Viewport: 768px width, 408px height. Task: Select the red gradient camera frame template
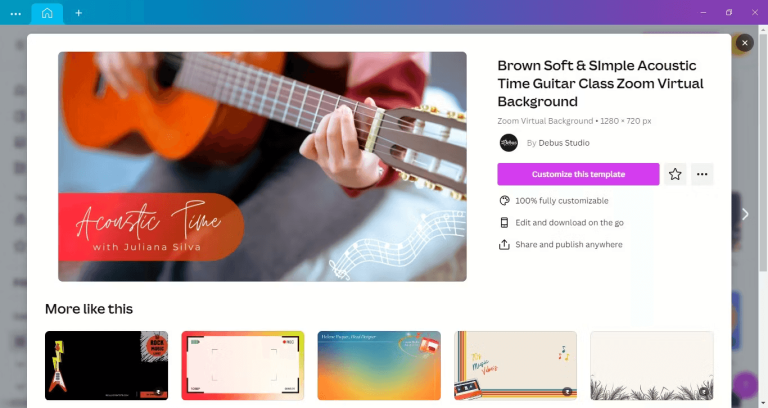tap(242, 365)
